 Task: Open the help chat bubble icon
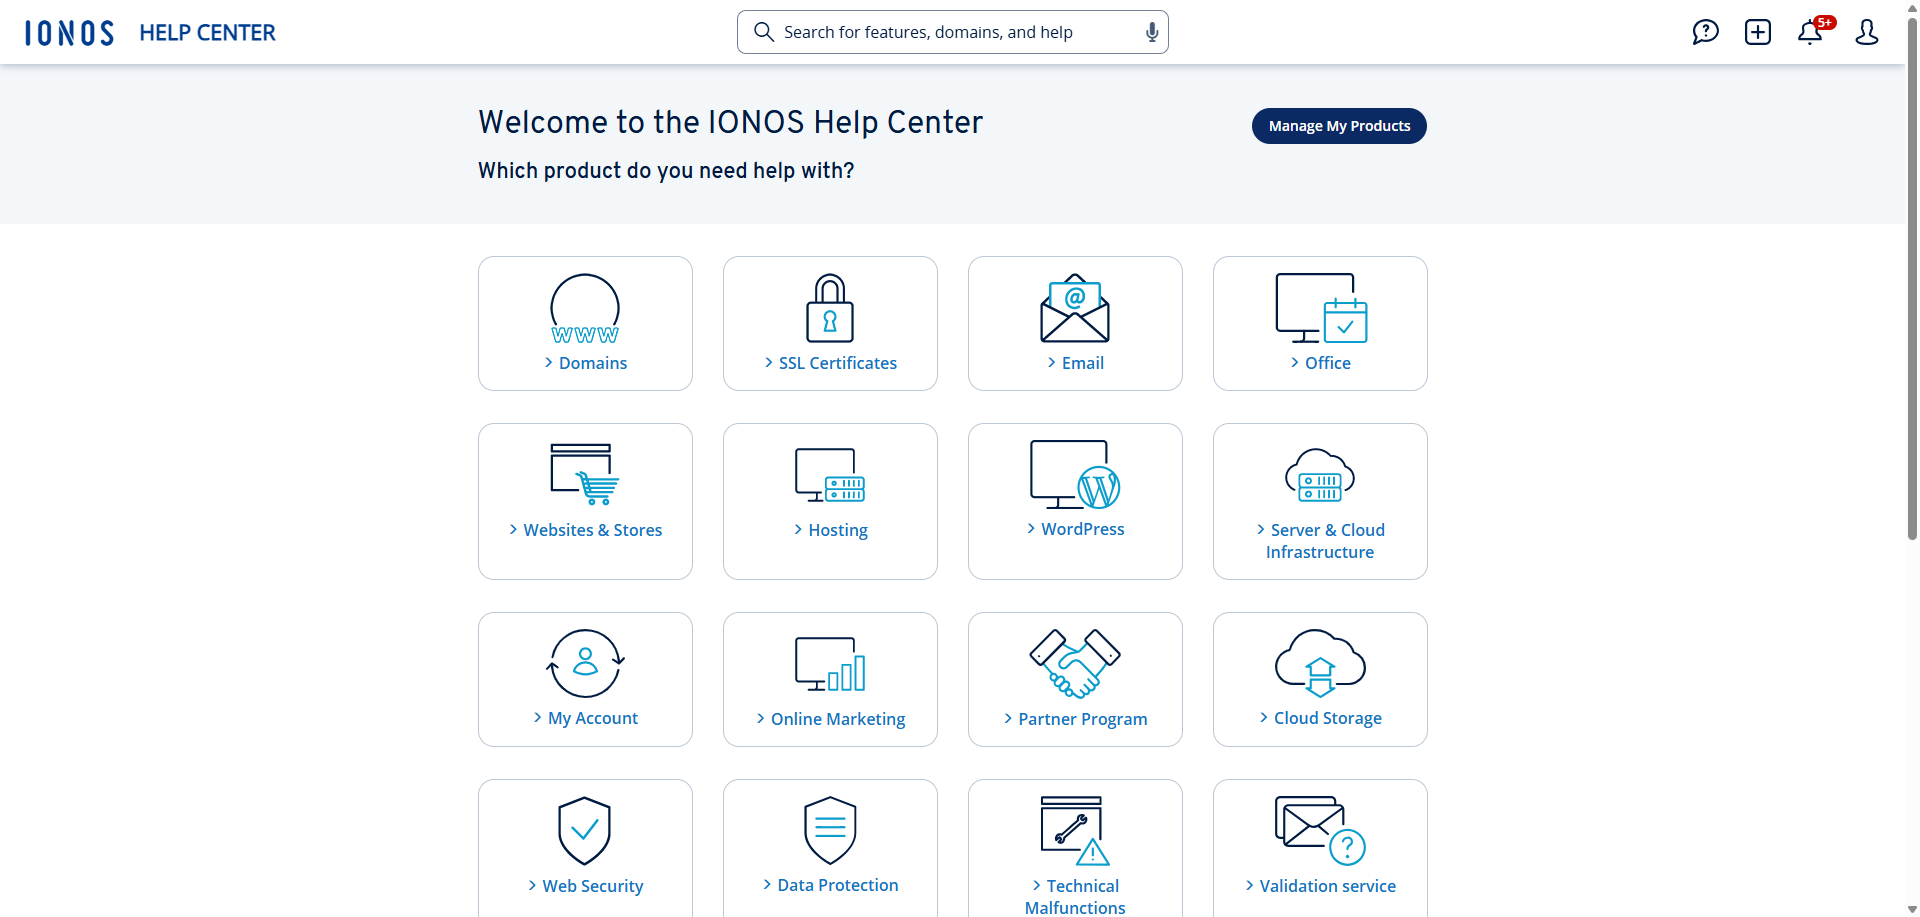coord(1705,32)
